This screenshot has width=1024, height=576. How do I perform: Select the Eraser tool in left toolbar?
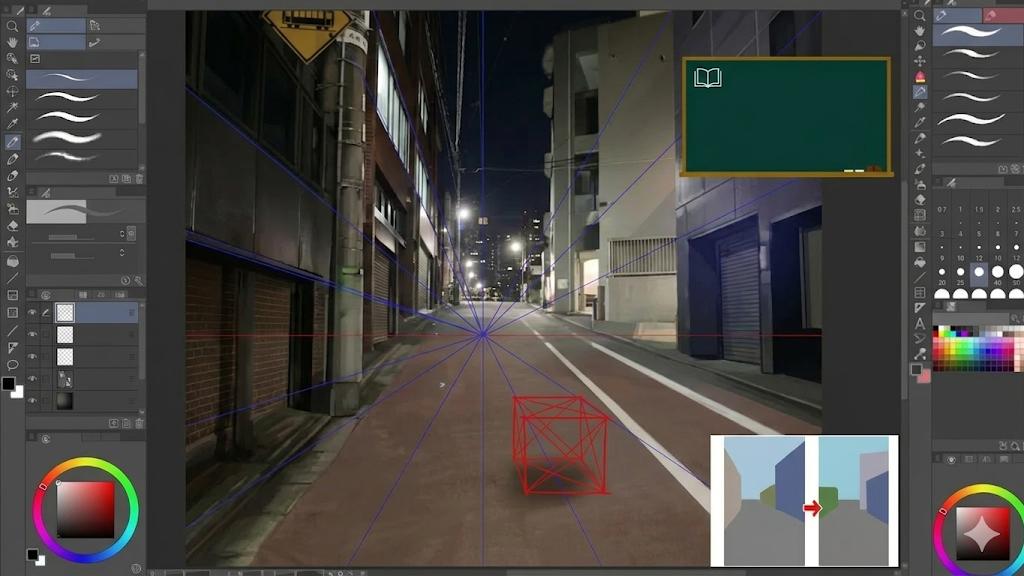click(12, 226)
